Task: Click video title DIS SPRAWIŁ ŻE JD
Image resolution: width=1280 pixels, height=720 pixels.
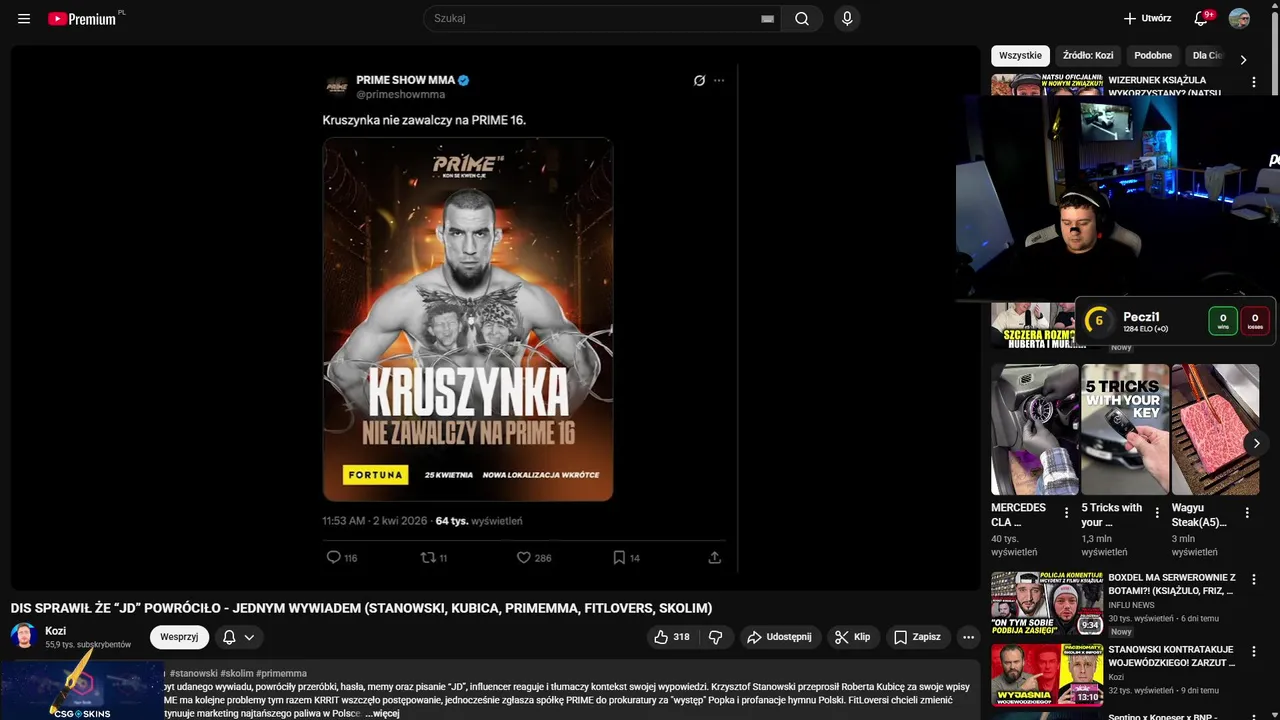Action: pos(361,608)
